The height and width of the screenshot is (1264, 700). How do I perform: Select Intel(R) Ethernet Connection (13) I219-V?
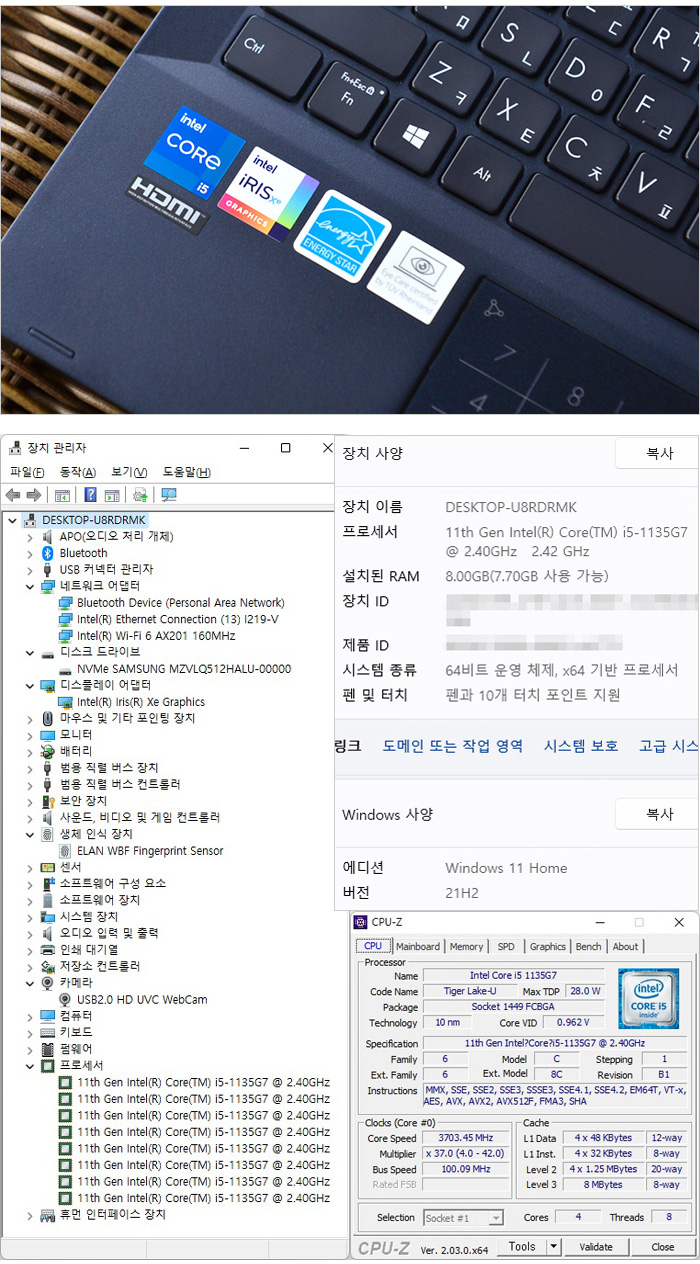pyautogui.click(x=178, y=619)
